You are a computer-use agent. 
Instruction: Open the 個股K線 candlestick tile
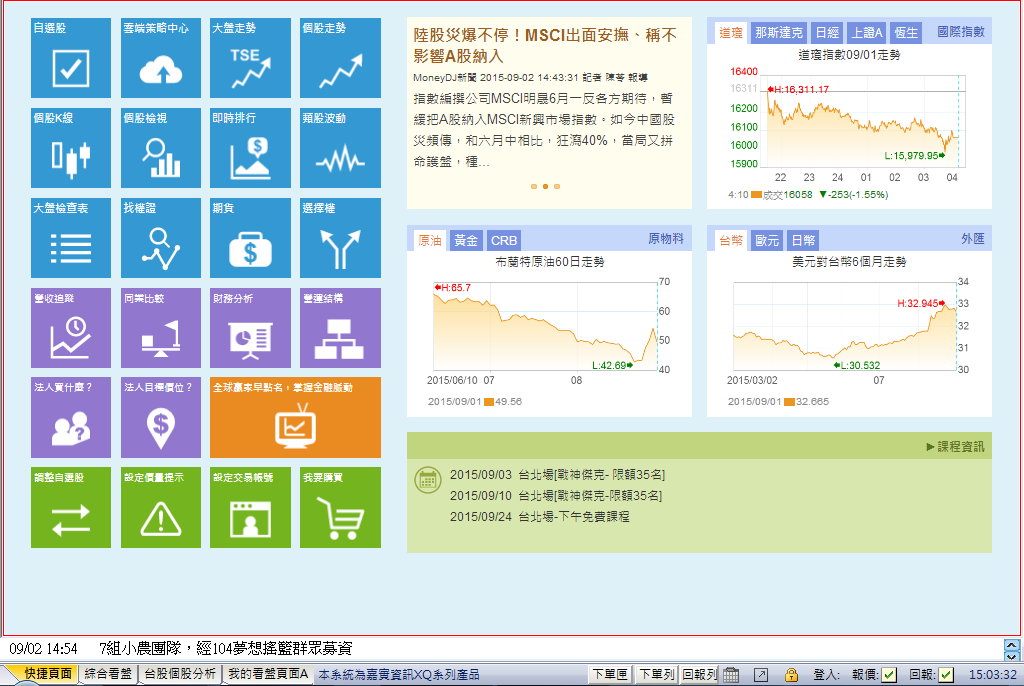71,148
